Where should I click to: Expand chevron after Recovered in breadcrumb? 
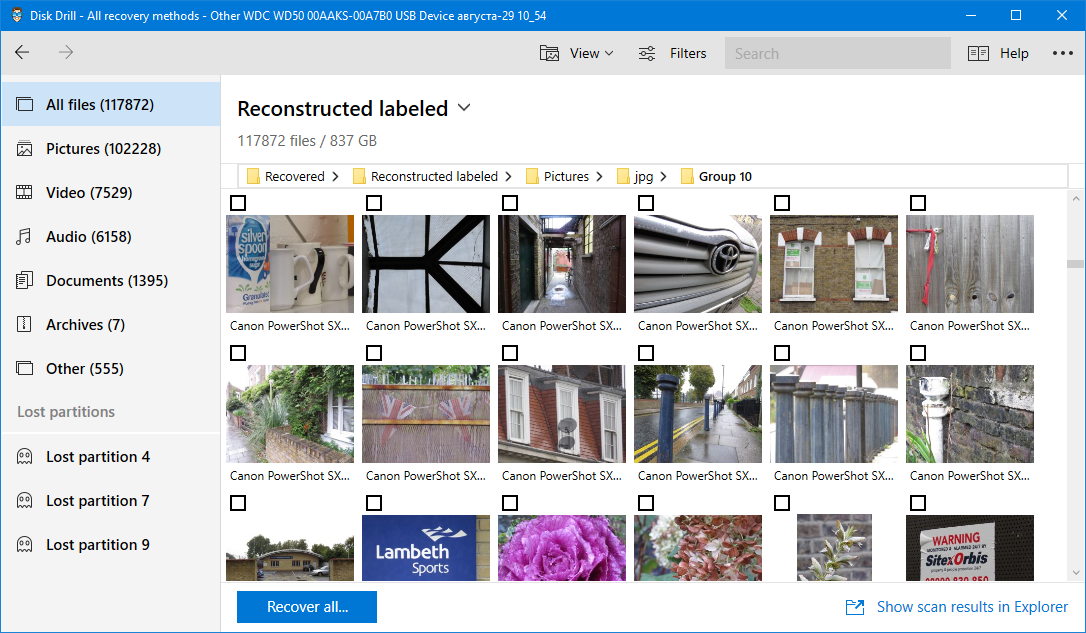pos(335,176)
